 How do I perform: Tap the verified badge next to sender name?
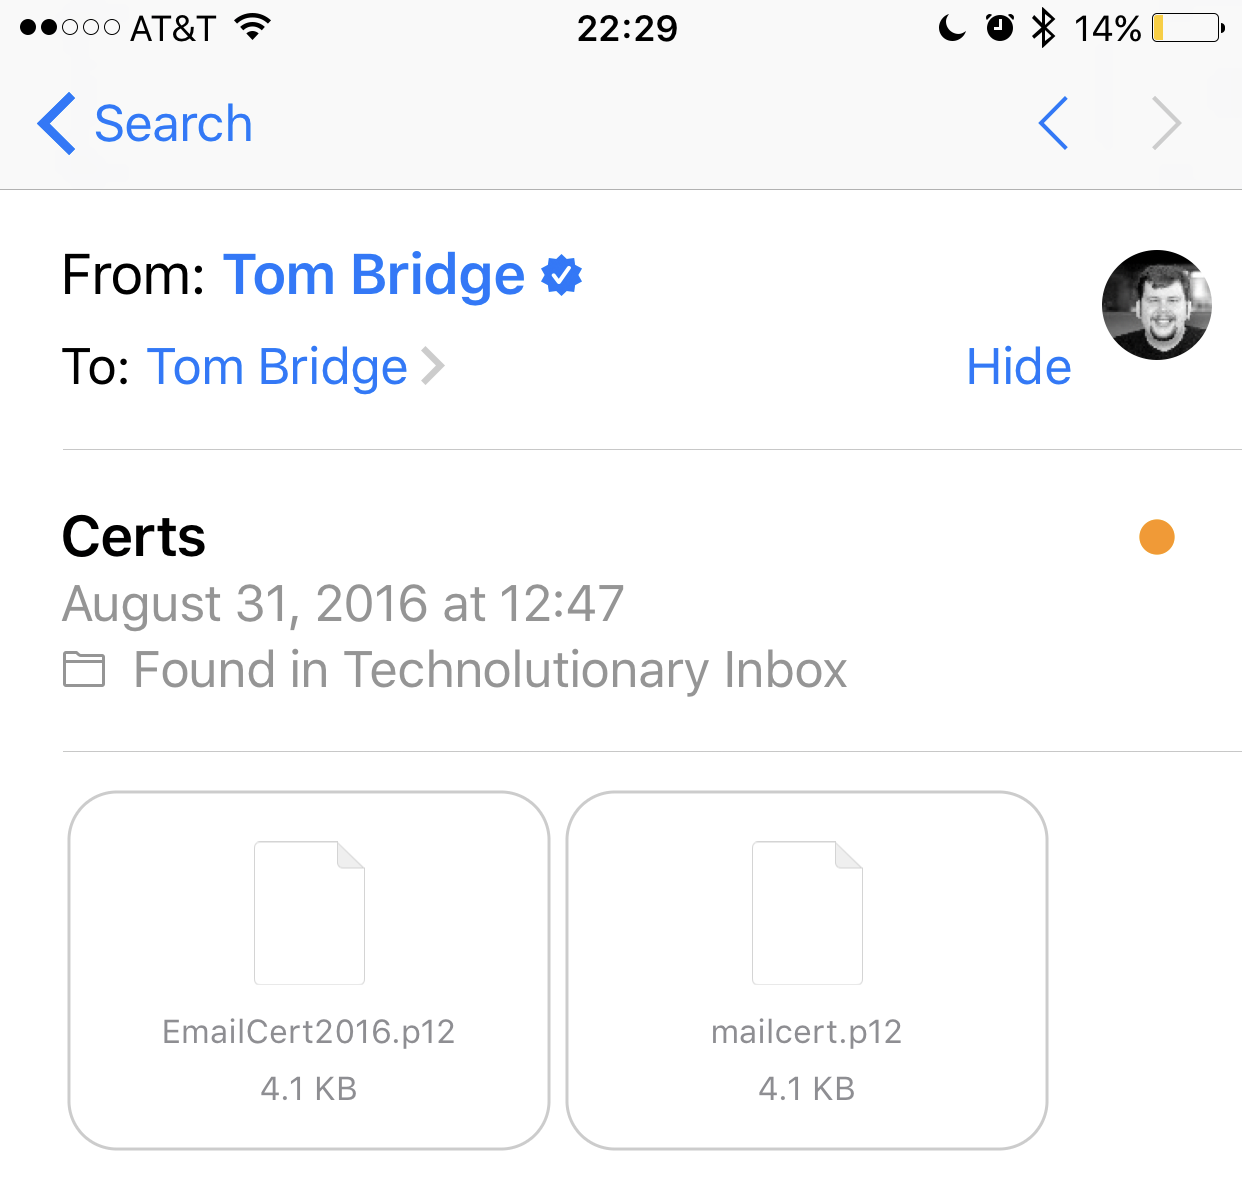562,275
